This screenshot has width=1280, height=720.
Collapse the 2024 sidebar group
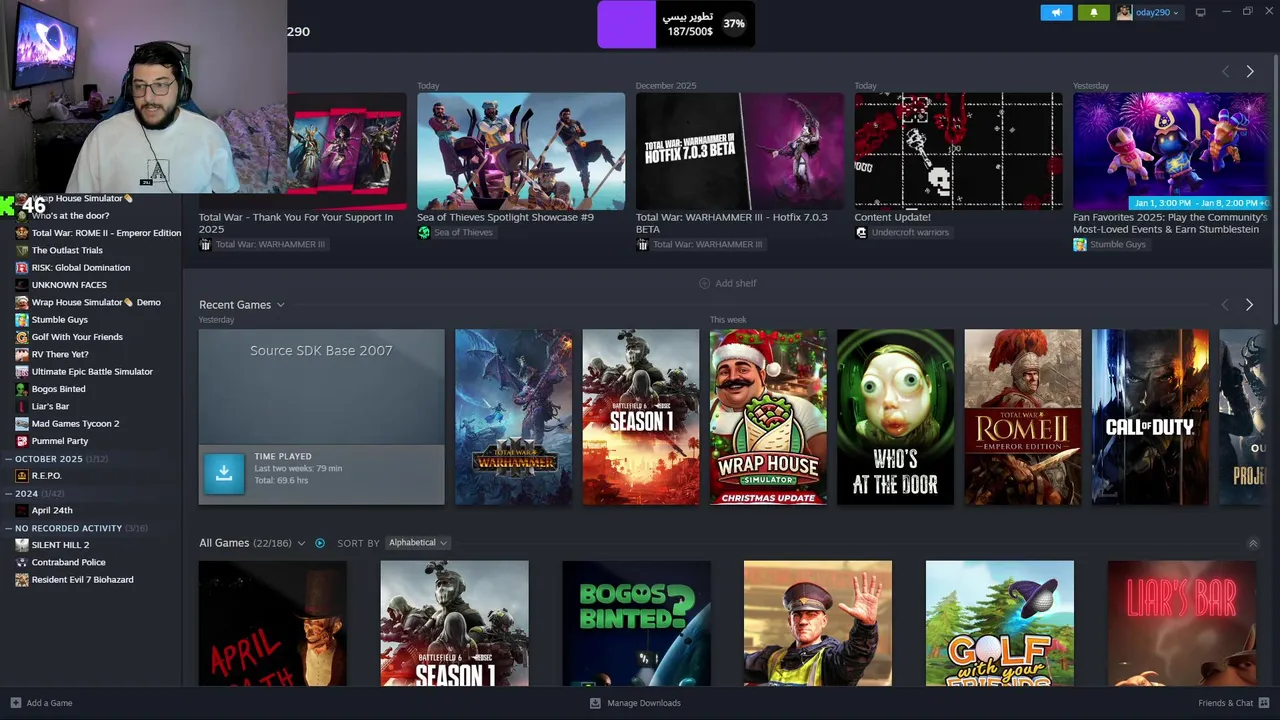tap(9, 493)
